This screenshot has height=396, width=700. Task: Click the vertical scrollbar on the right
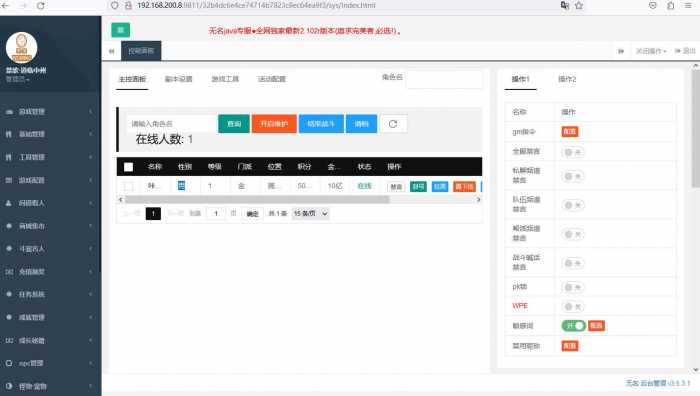pyautogui.click(x=696, y=129)
